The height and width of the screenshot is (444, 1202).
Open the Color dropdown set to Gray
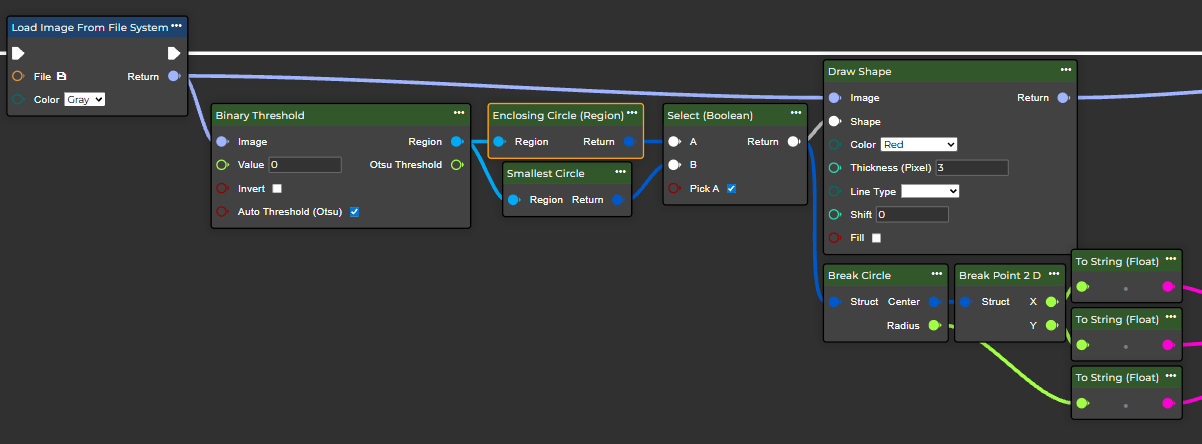pos(85,100)
